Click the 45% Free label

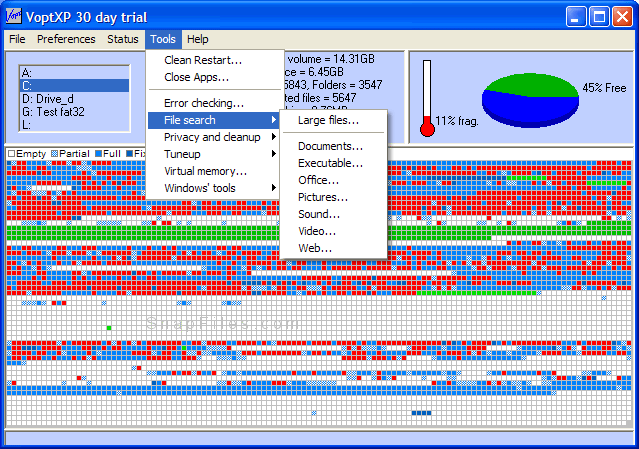click(x=604, y=88)
